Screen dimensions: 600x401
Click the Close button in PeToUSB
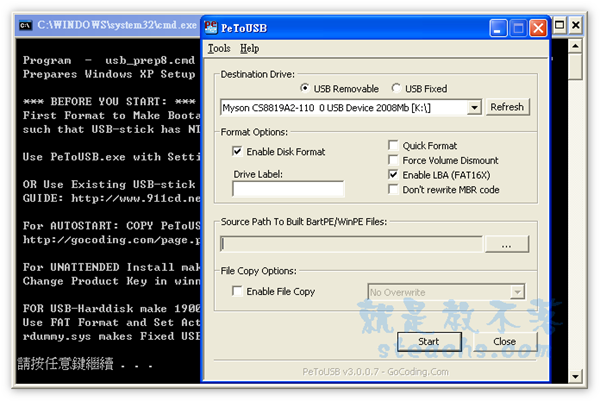pyautogui.click(x=505, y=341)
